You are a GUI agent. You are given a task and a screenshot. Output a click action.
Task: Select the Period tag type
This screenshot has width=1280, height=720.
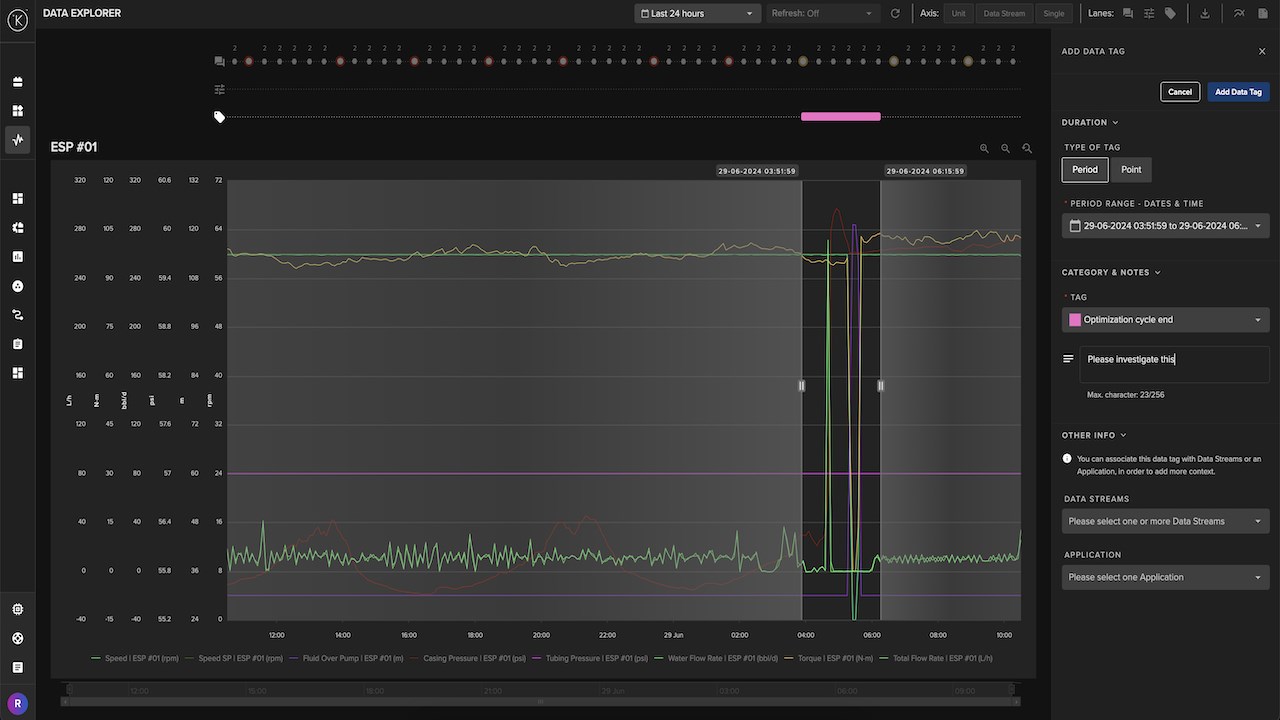(x=1085, y=170)
